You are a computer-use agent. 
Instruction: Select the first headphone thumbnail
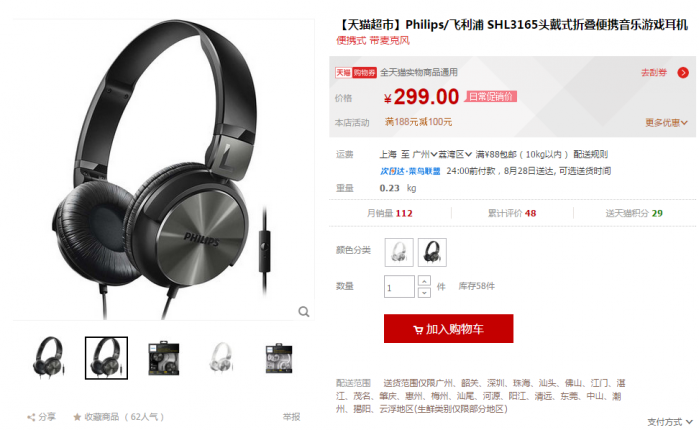click(49, 358)
